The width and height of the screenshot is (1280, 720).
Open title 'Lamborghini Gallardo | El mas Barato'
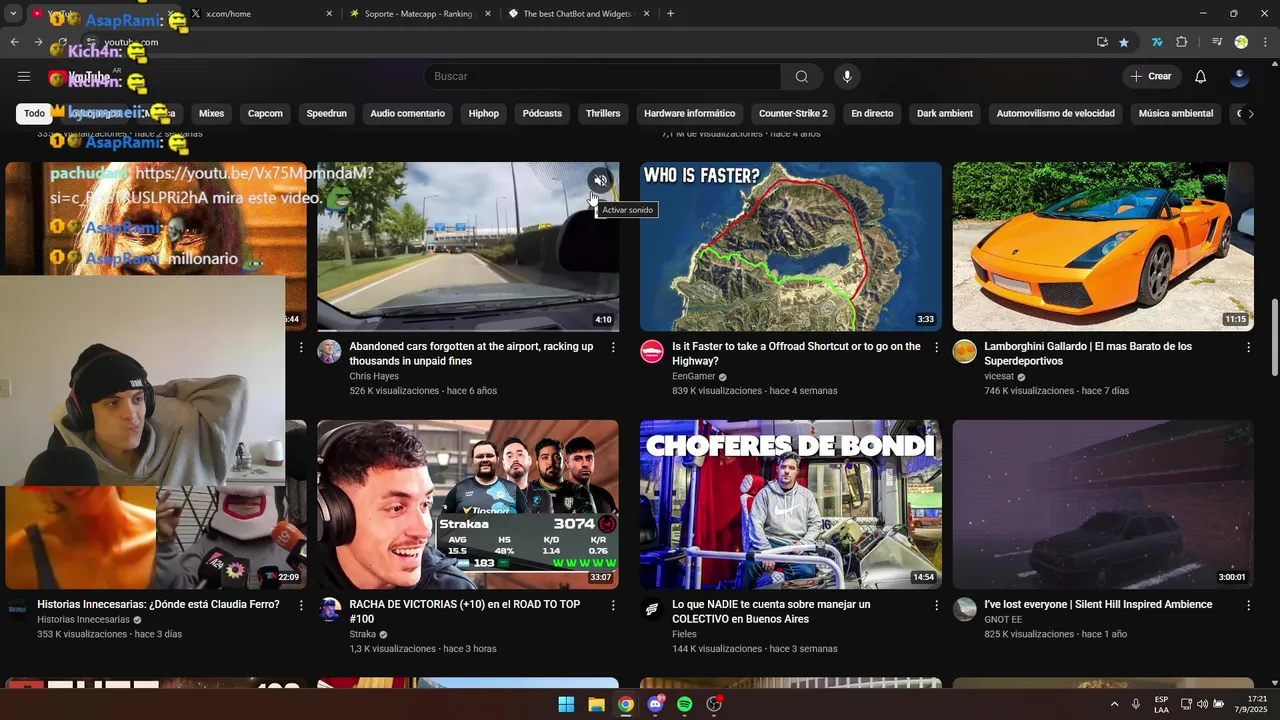point(1088,353)
